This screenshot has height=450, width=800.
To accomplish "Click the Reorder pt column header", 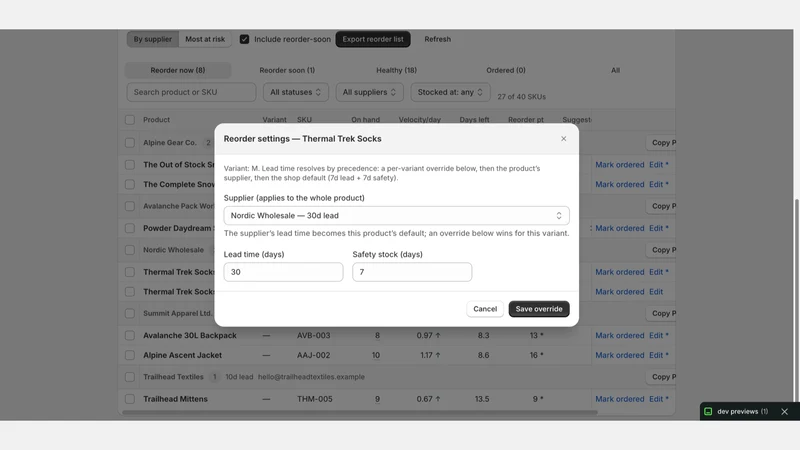I will point(526,120).
